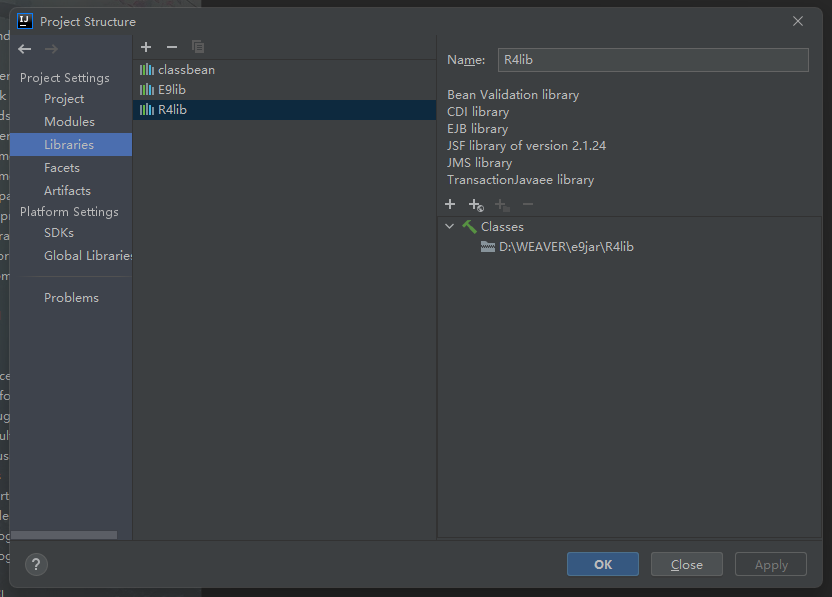Select the D:\WEAVER\e9jar\R4lib path entry
The image size is (832, 597).
(x=566, y=247)
